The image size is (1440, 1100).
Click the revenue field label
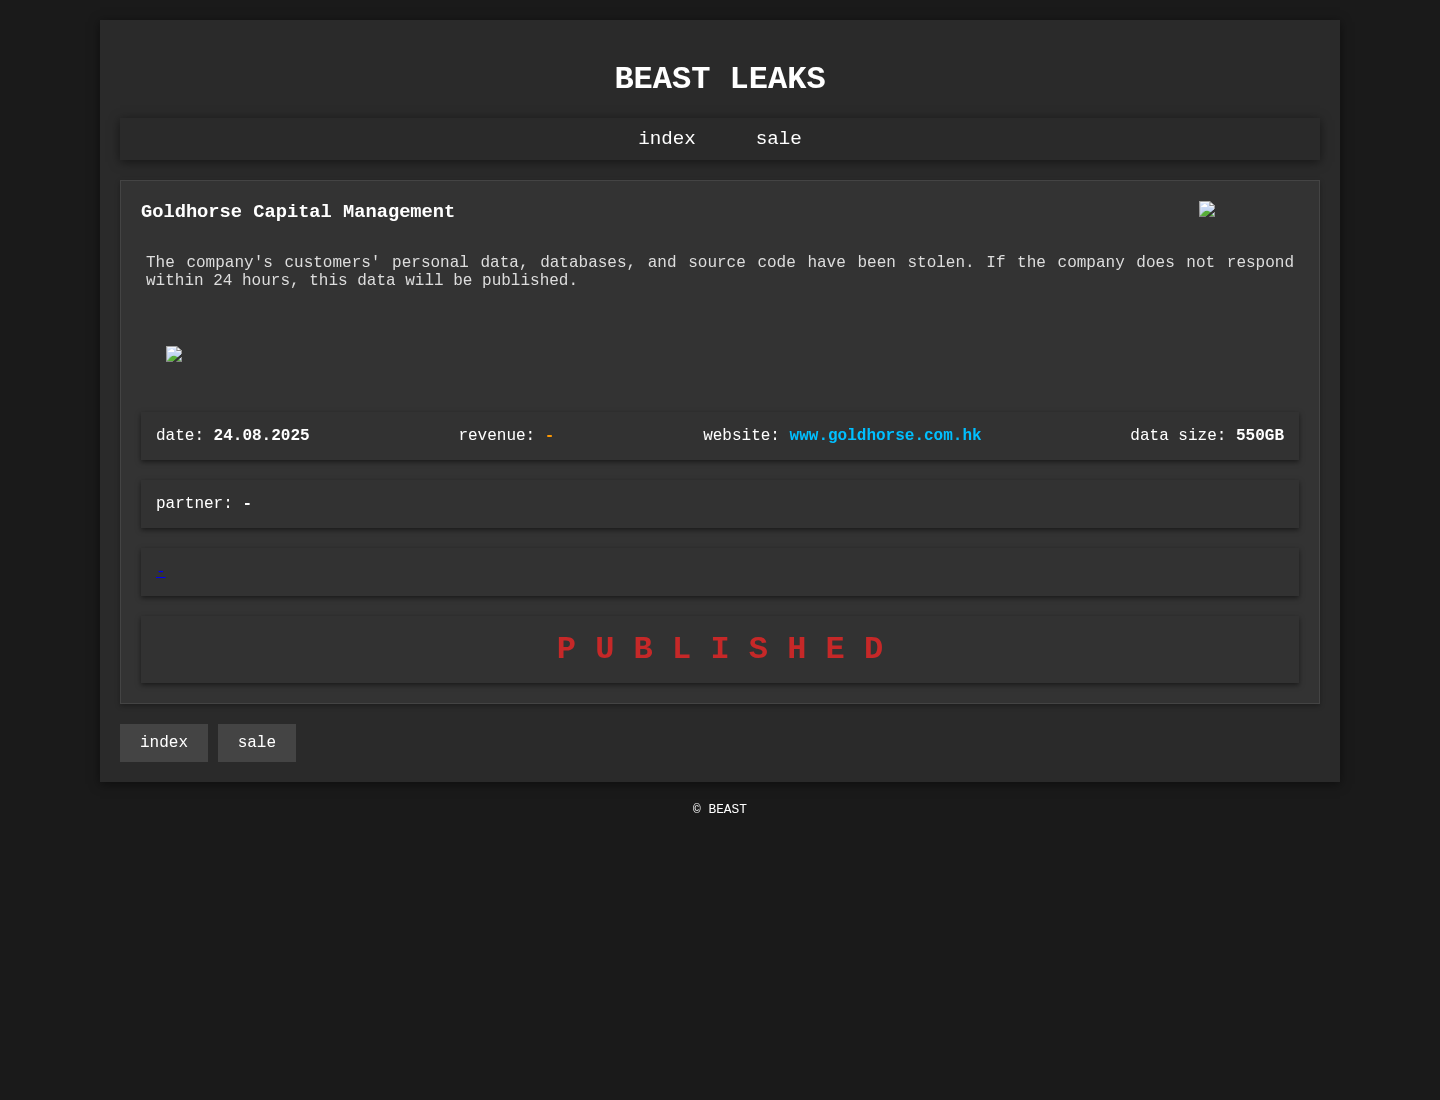pyautogui.click(x=496, y=436)
